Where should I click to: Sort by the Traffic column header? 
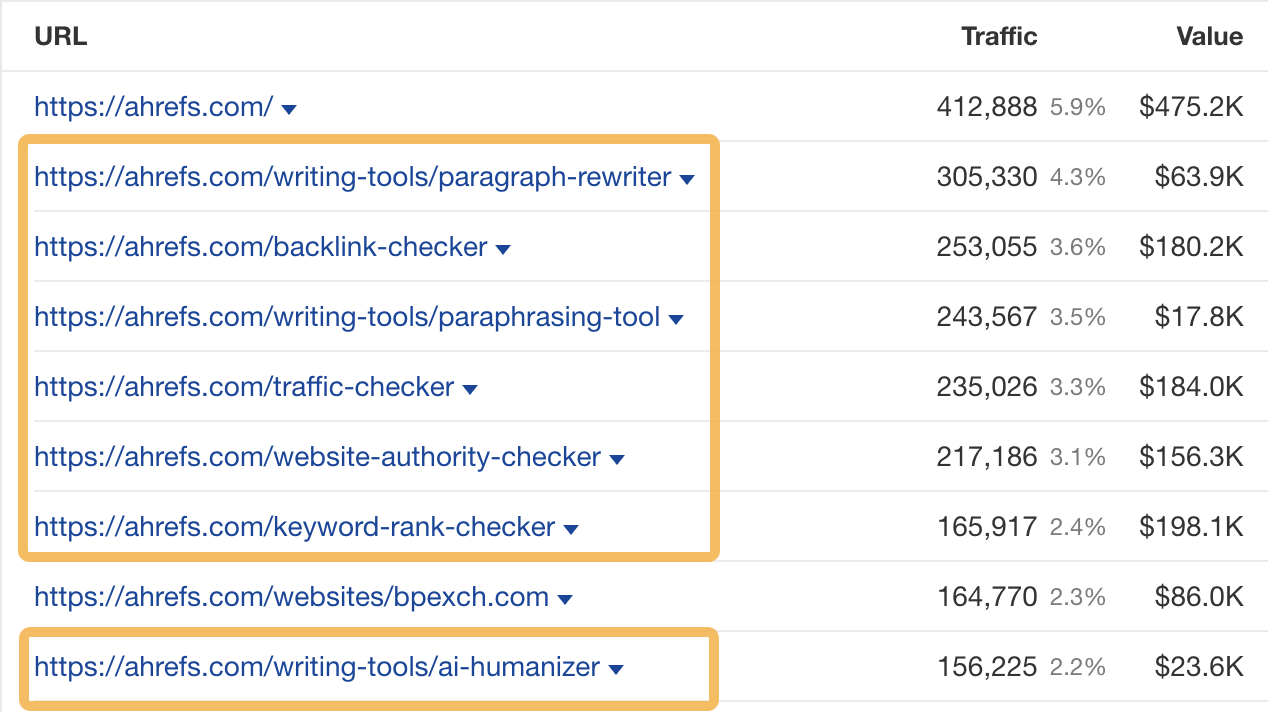point(999,36)
